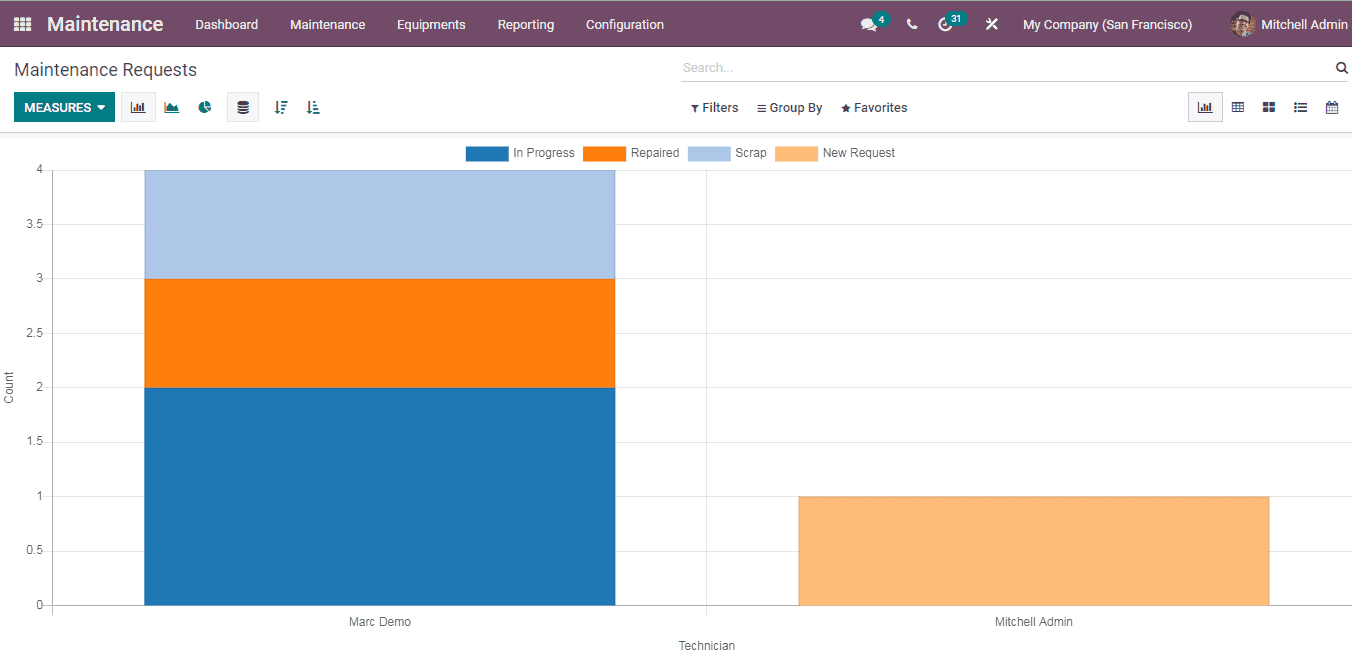
Task: Switch to the kanban view
Action: (x=1268, y=107)
